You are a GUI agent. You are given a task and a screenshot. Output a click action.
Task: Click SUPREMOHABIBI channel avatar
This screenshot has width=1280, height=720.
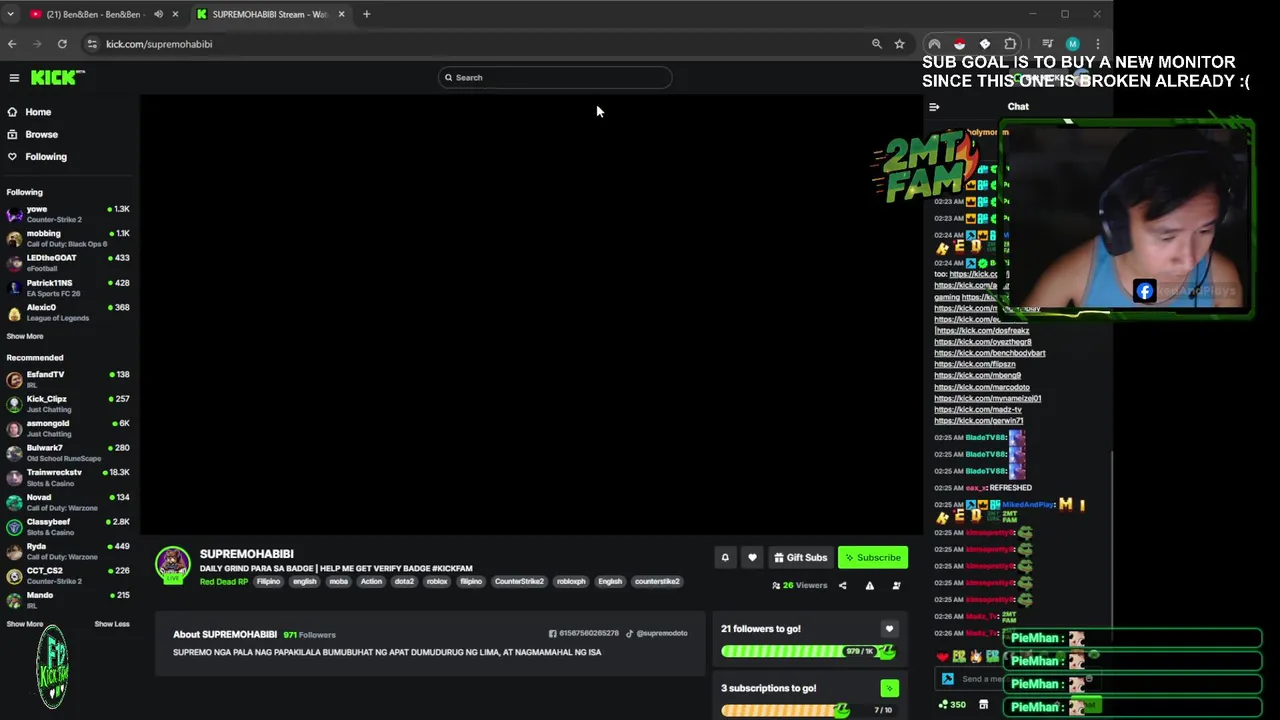(x=172, y=564)
